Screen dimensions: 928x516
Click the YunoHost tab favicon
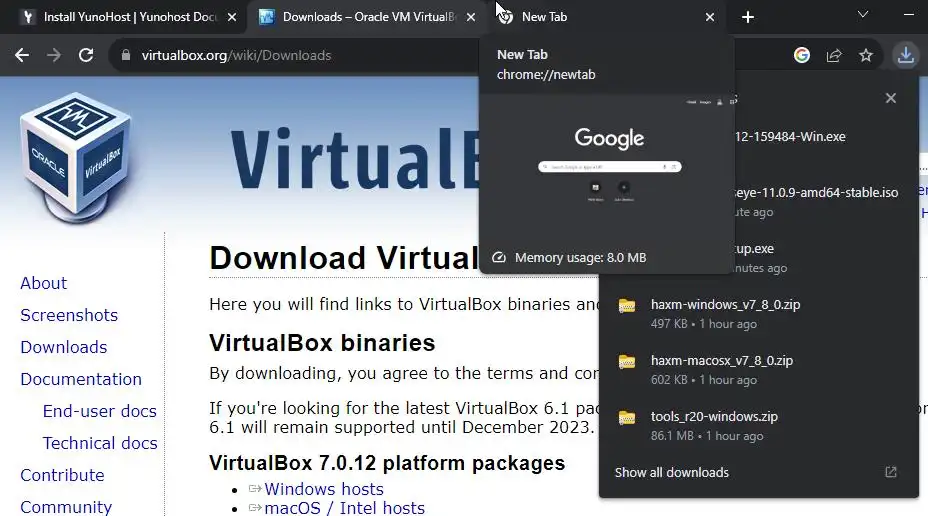[28, 17]
